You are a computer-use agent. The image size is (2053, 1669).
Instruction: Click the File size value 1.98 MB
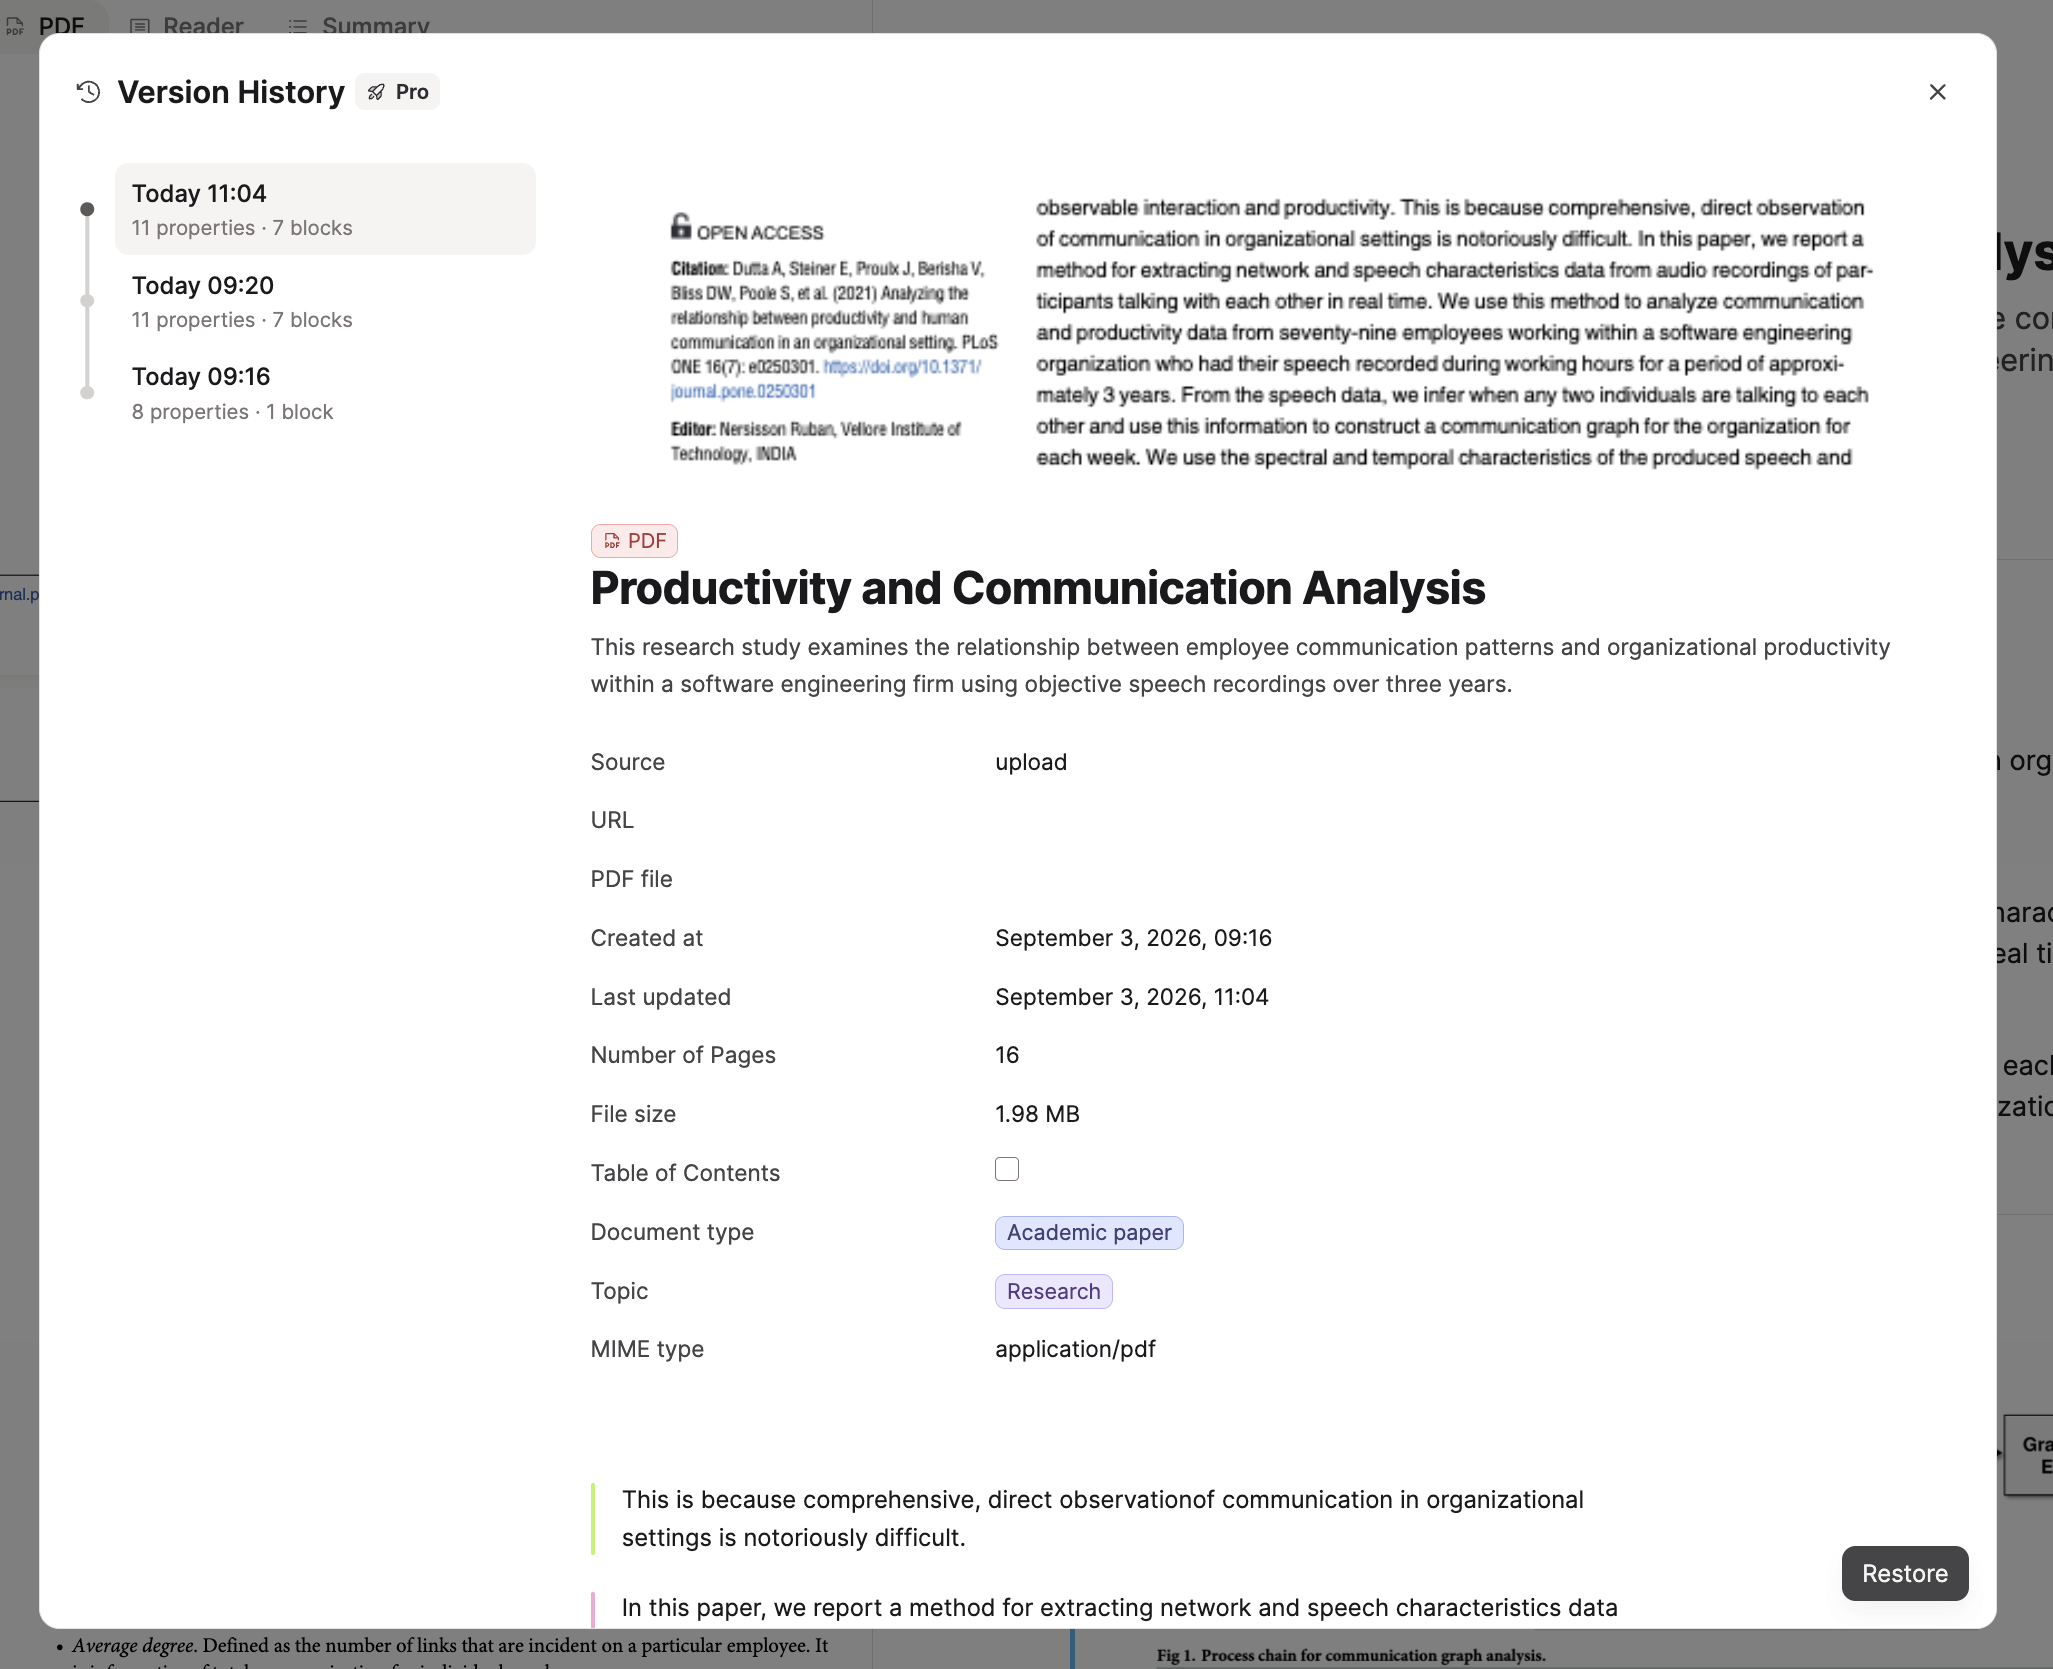[1037, 1114]
